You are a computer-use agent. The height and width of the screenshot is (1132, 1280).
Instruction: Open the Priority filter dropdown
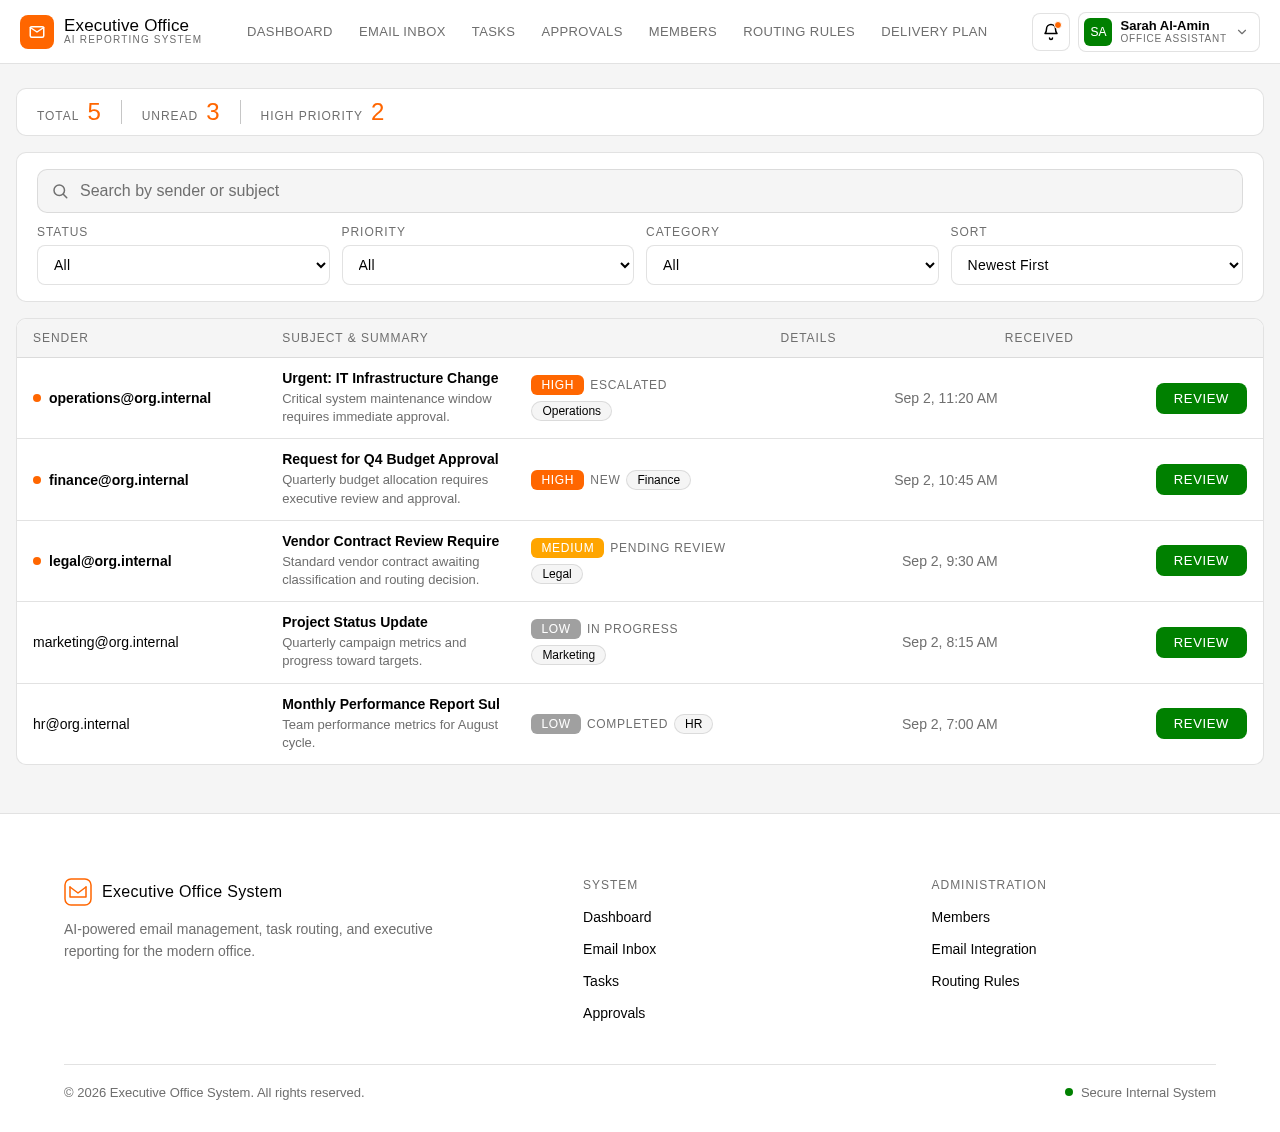pyautogui.click(x=488, y=265)
